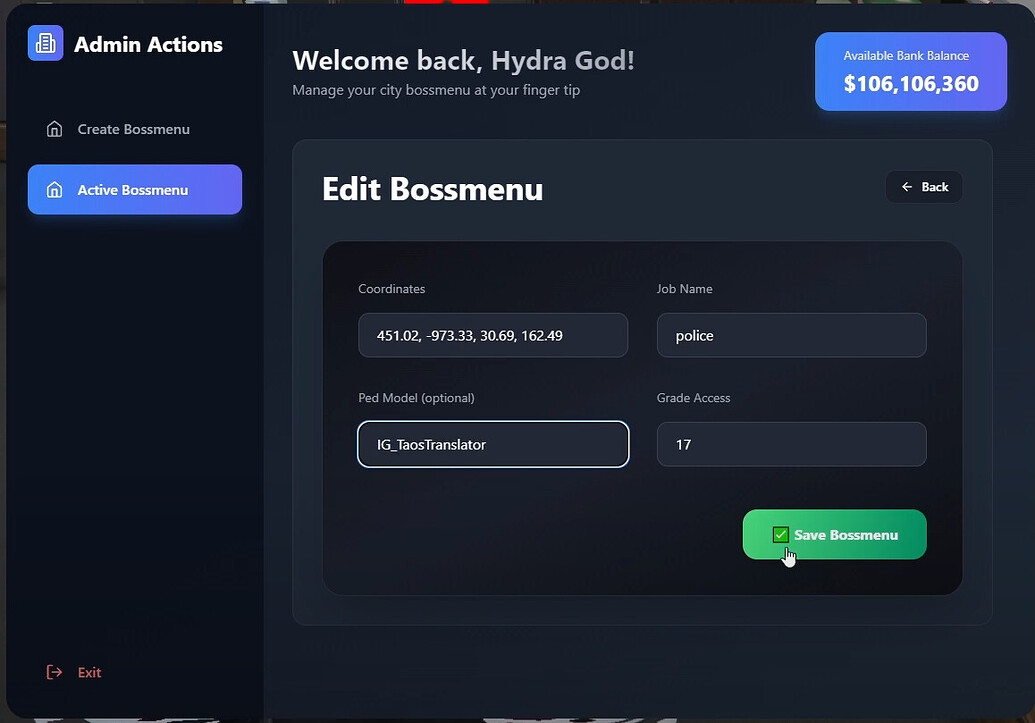The height and width of the screenshot is (723, 1035).
Task: Click the bank balance amount $106,106,360
Action: 910,84
